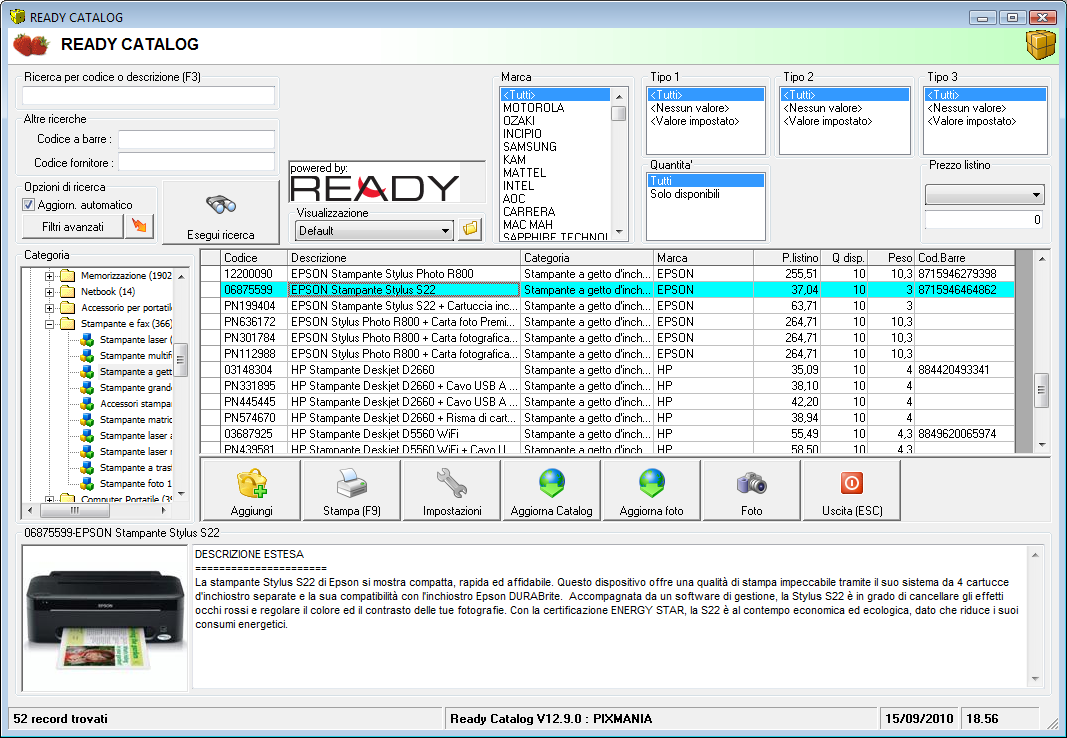Click the Netbook folder icon
Image resolution: width=1067 pixels, height=738 pixels.
67,292
